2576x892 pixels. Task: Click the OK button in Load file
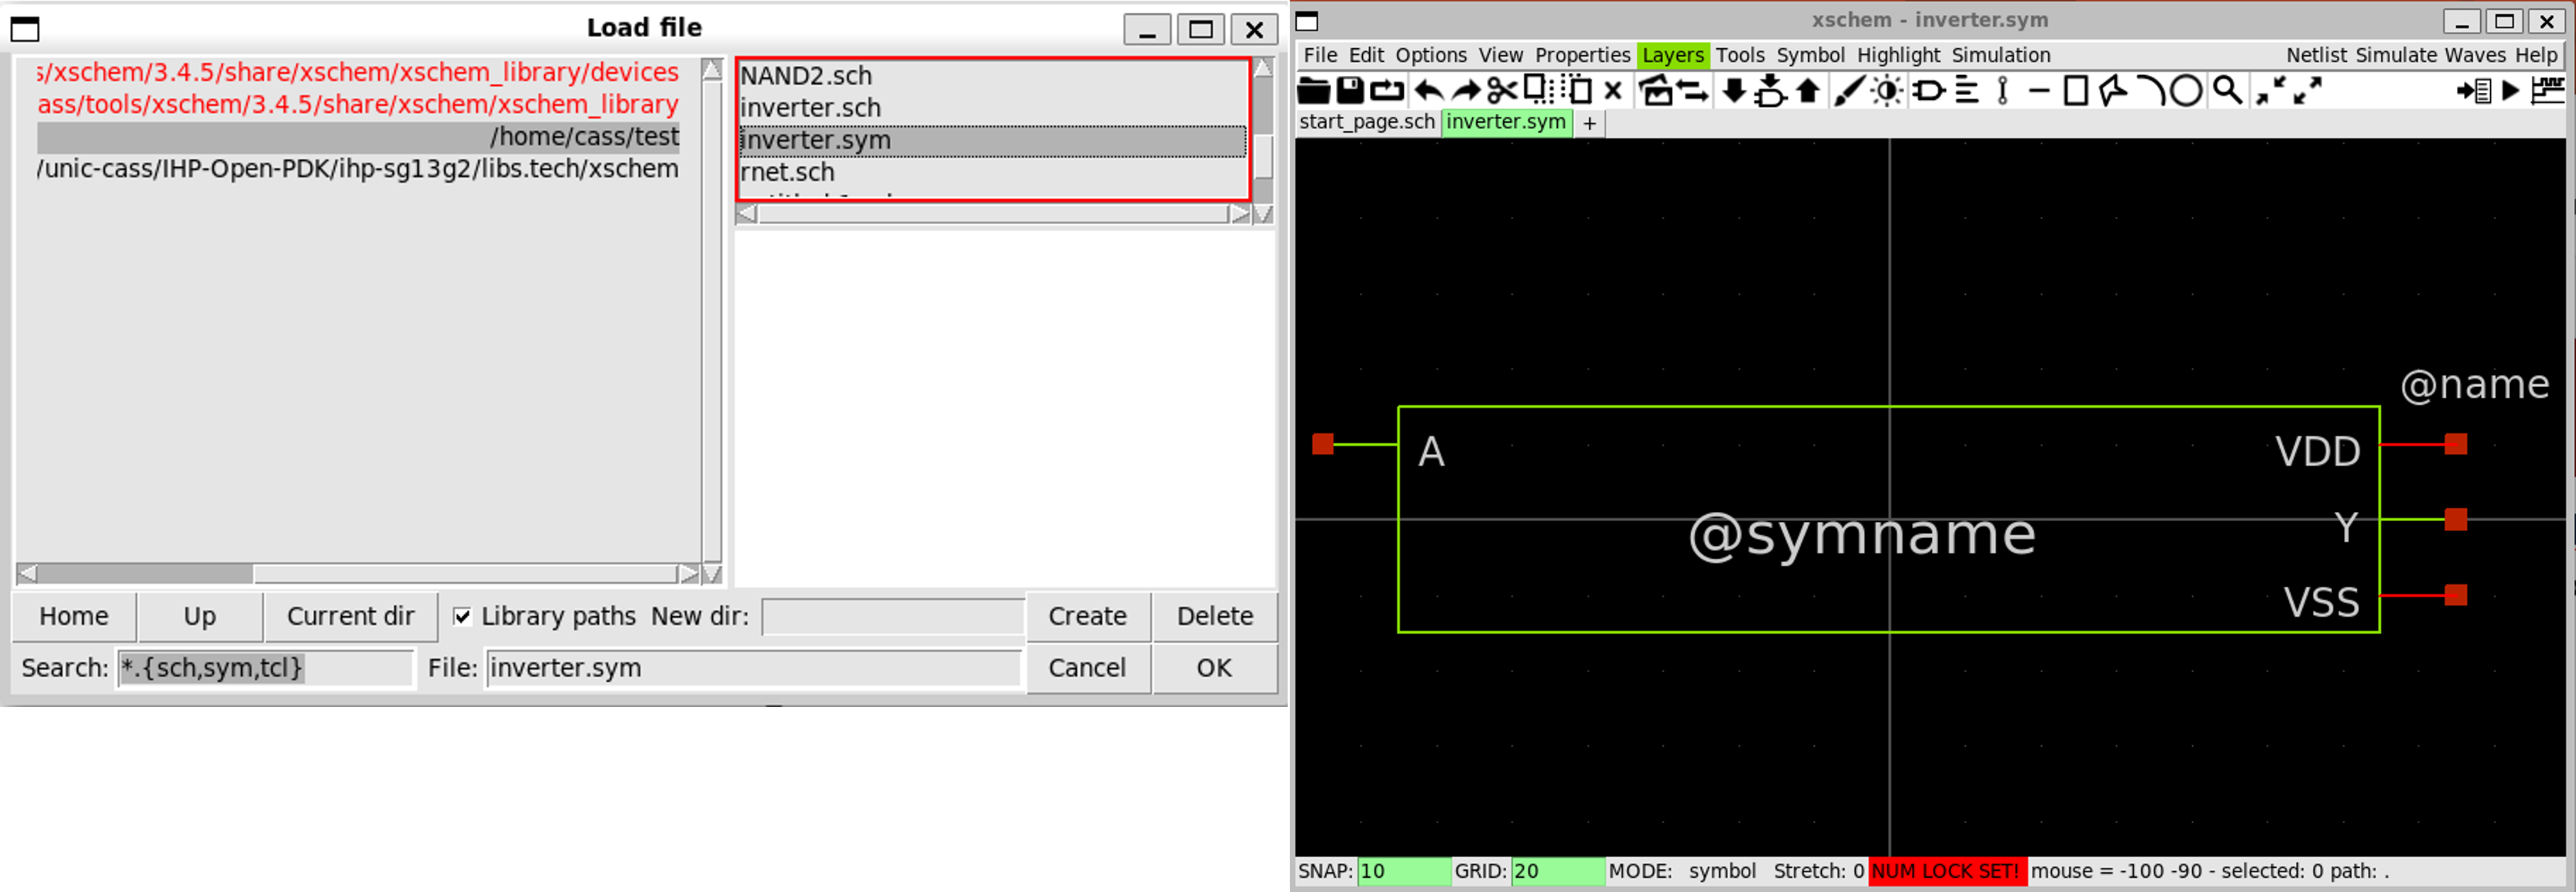point(1213,668)
